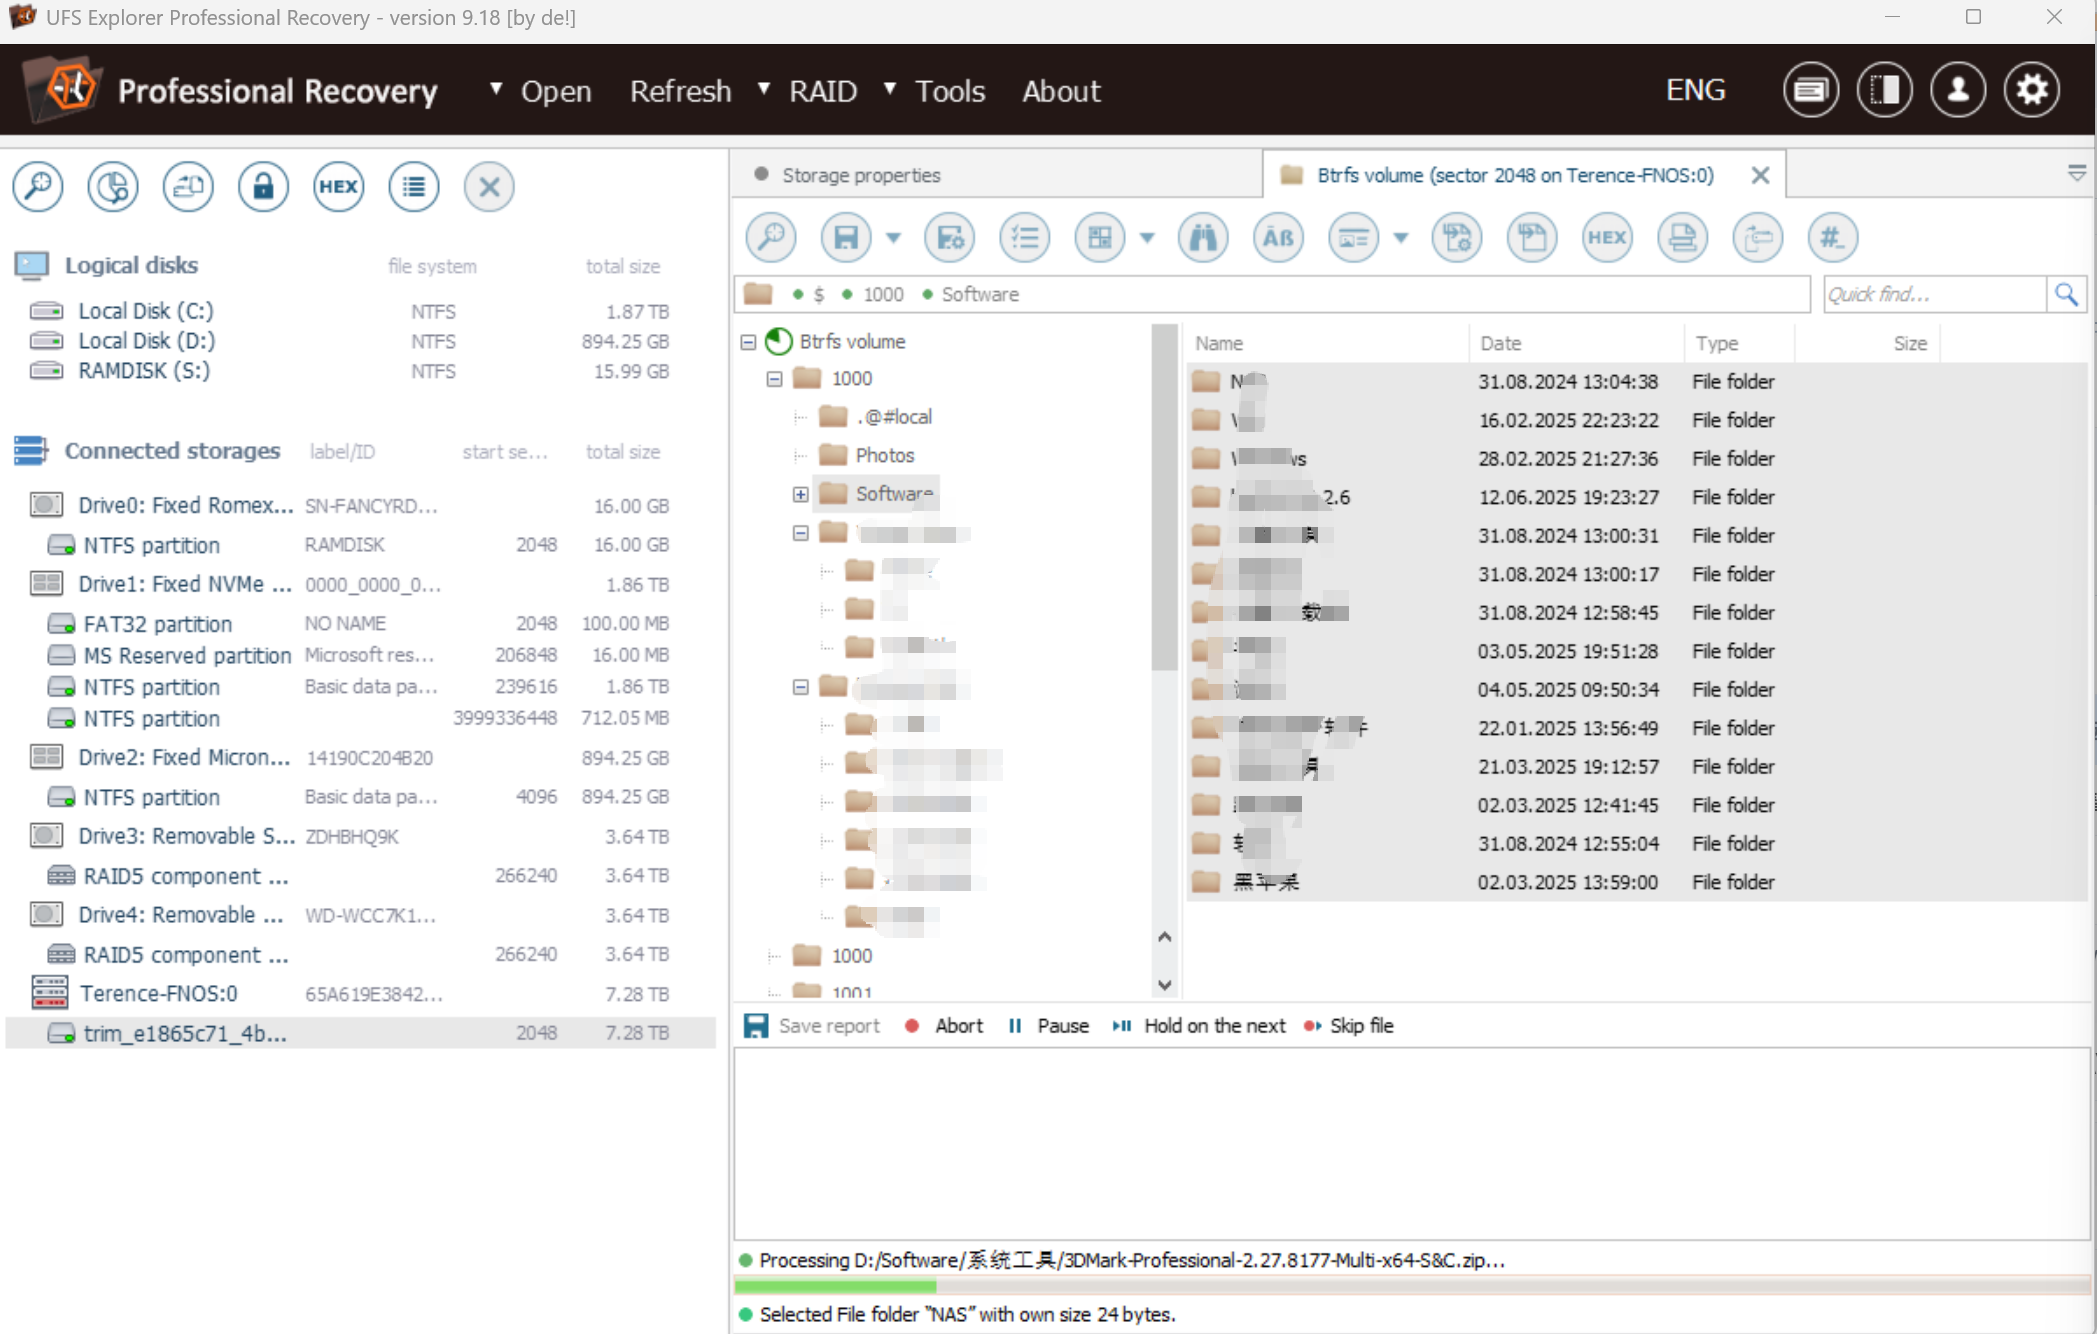This screenshot has width=2097, height=1334.
Task: Collapse the 1000 folder in tree
Action: click(x=774, y=379)
